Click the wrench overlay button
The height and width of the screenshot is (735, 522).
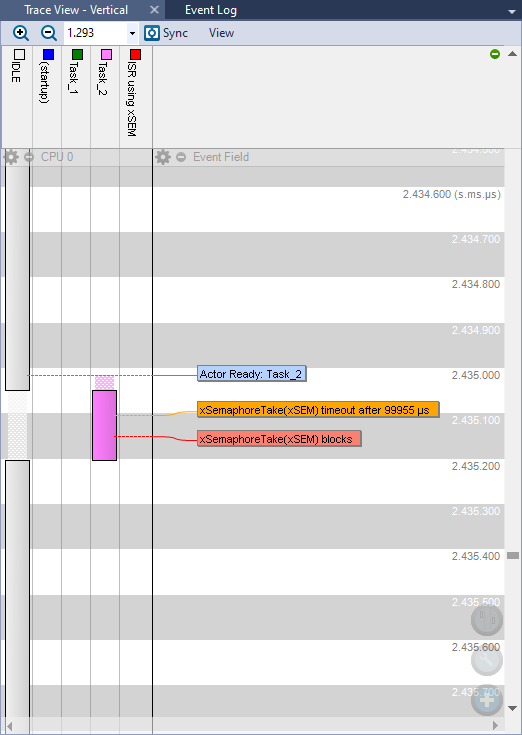[487, 660]
